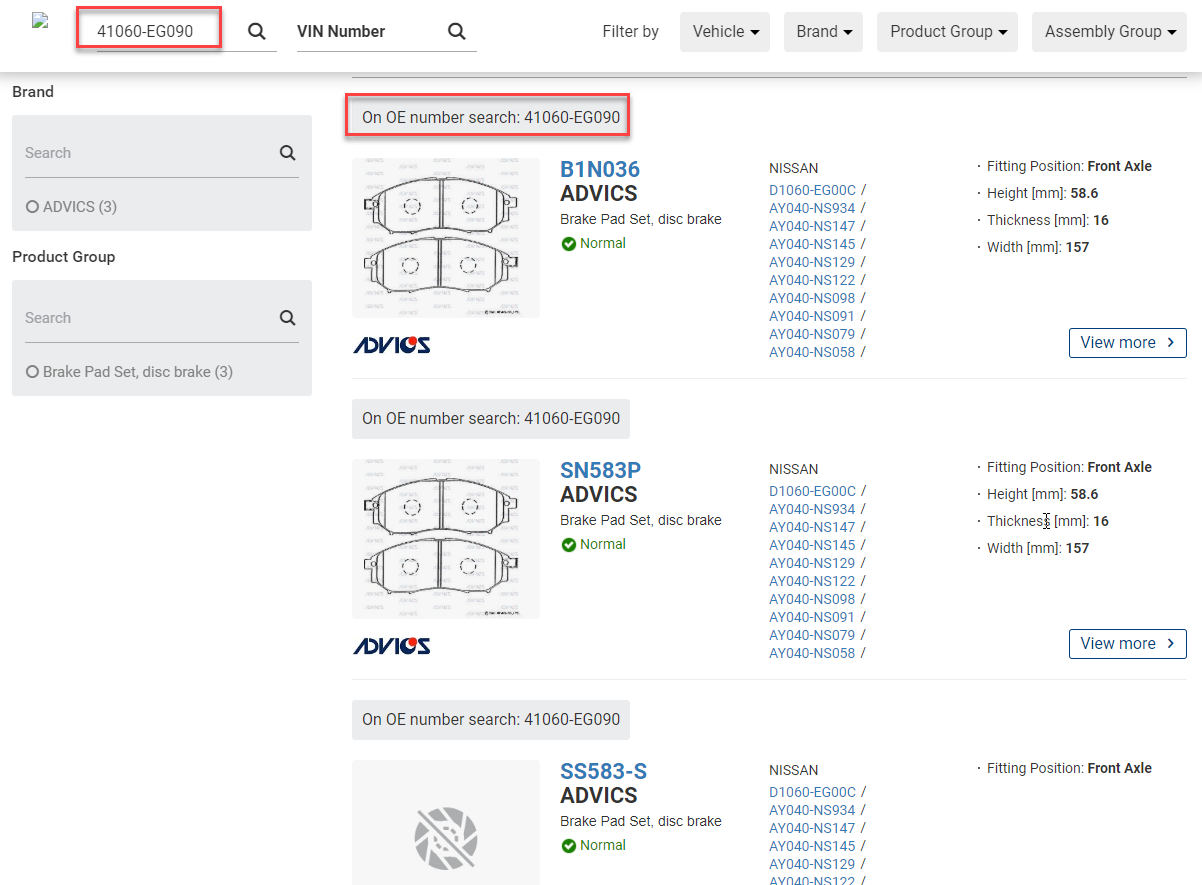Open View more for SN583P
Viewport: 1202px width, 885px height.
coord(1128,644)
